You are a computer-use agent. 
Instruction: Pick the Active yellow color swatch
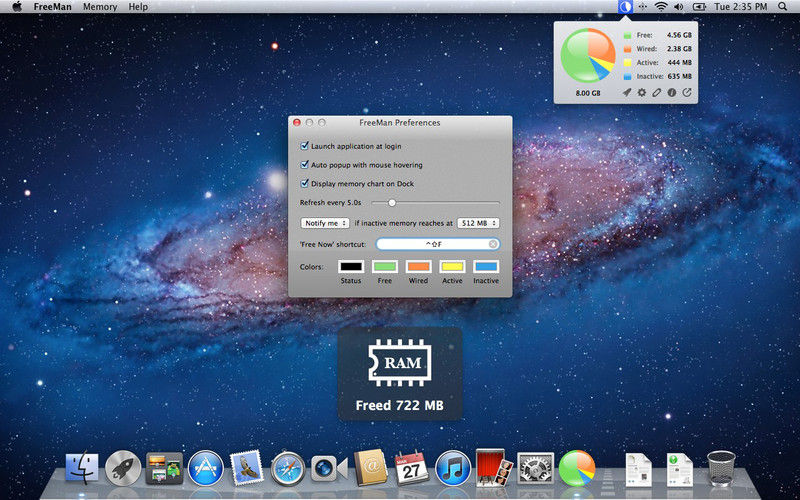(x=452, y=266)
